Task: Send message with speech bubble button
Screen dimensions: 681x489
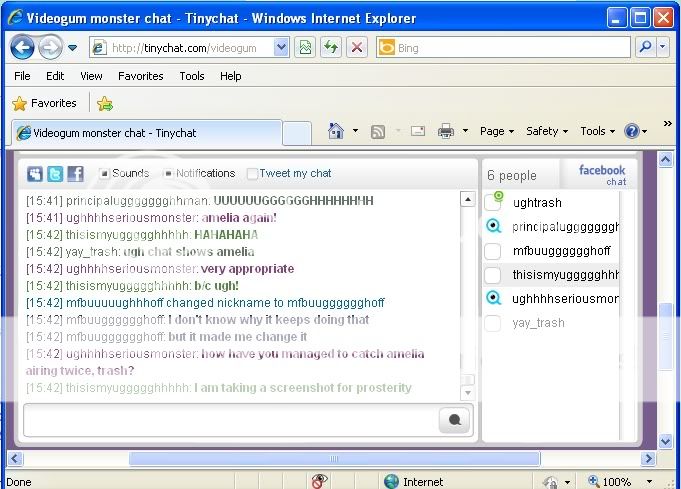Action: (454, 420)
